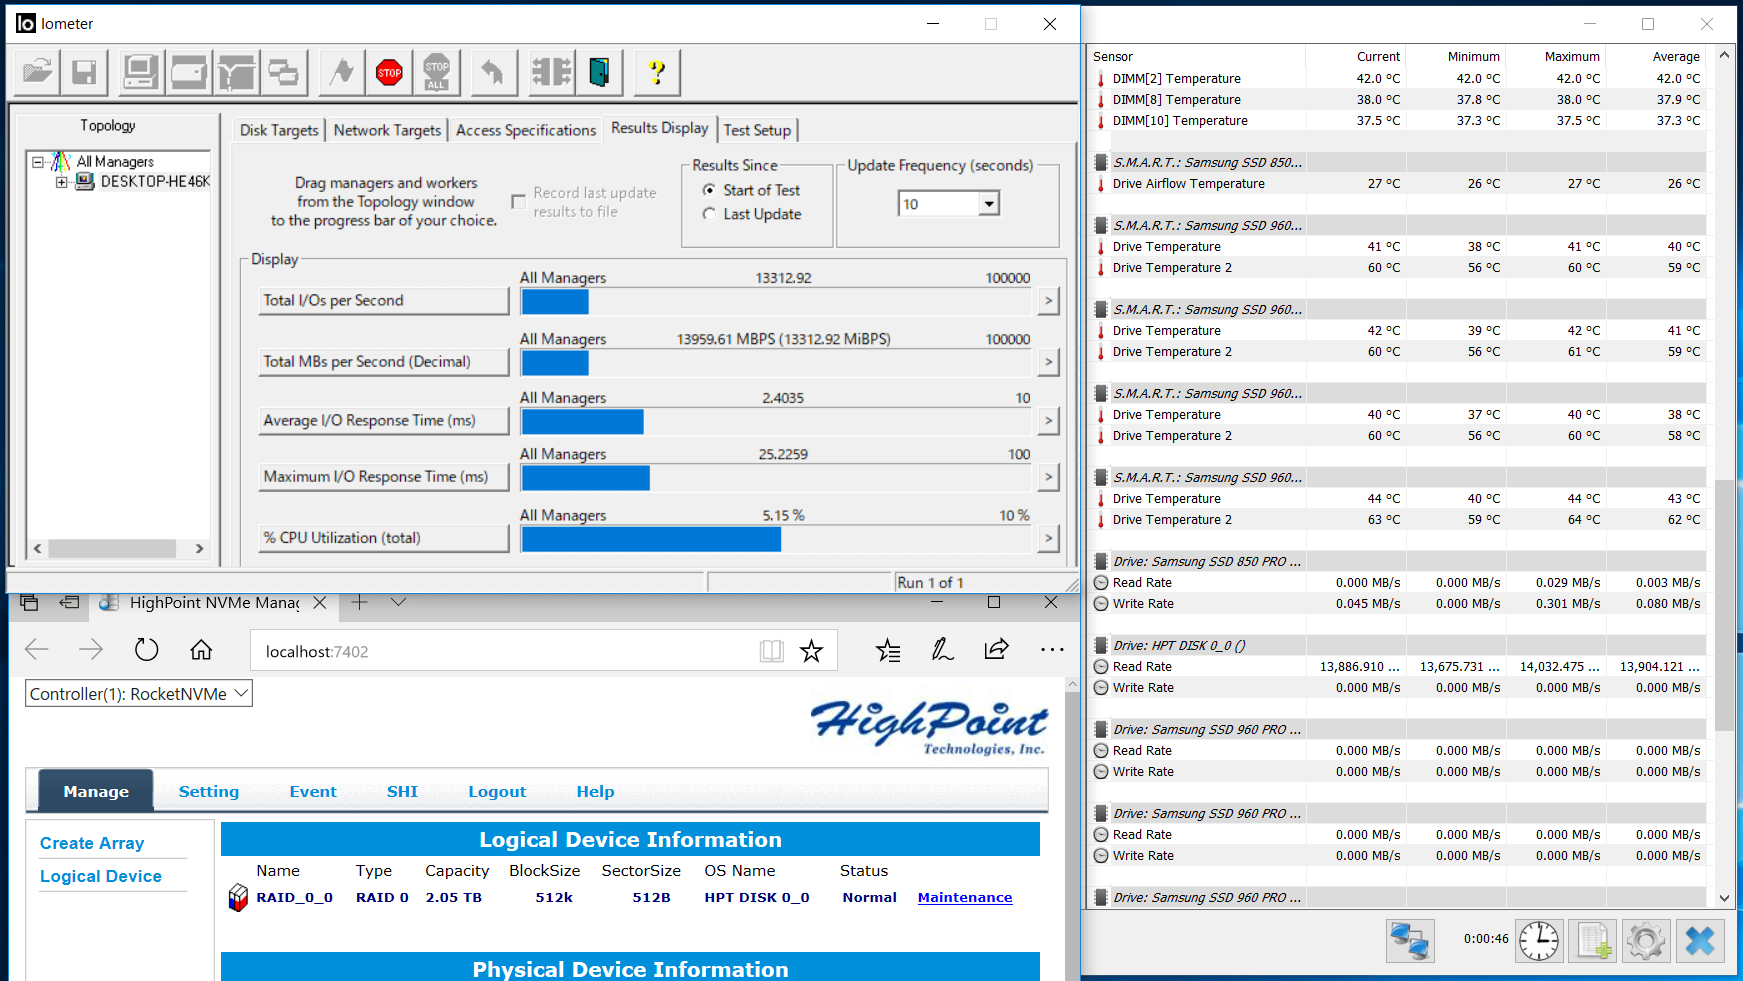The image size is (1743, 981).
Task: Open the Setting tab in HighPoint manager
Action: pyautogui.click(x=209, y=791)
